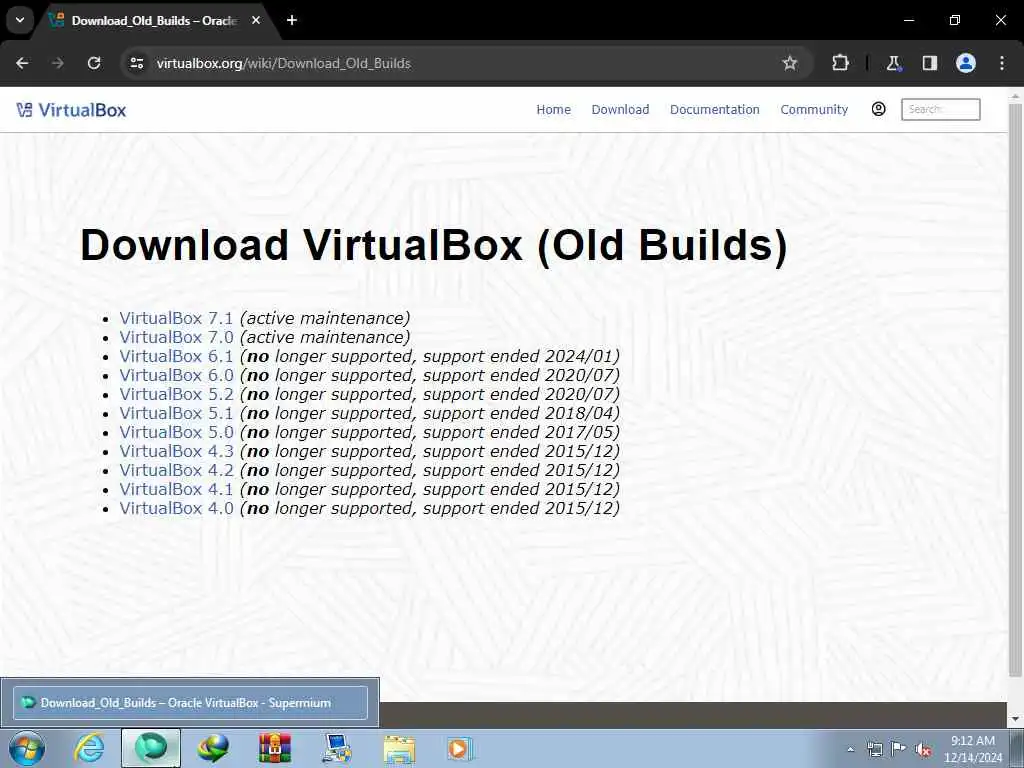Viewport: 1024px width, 768px height.
Task: Open Windows Explorer folder taskbar icon
Action: 399,749
